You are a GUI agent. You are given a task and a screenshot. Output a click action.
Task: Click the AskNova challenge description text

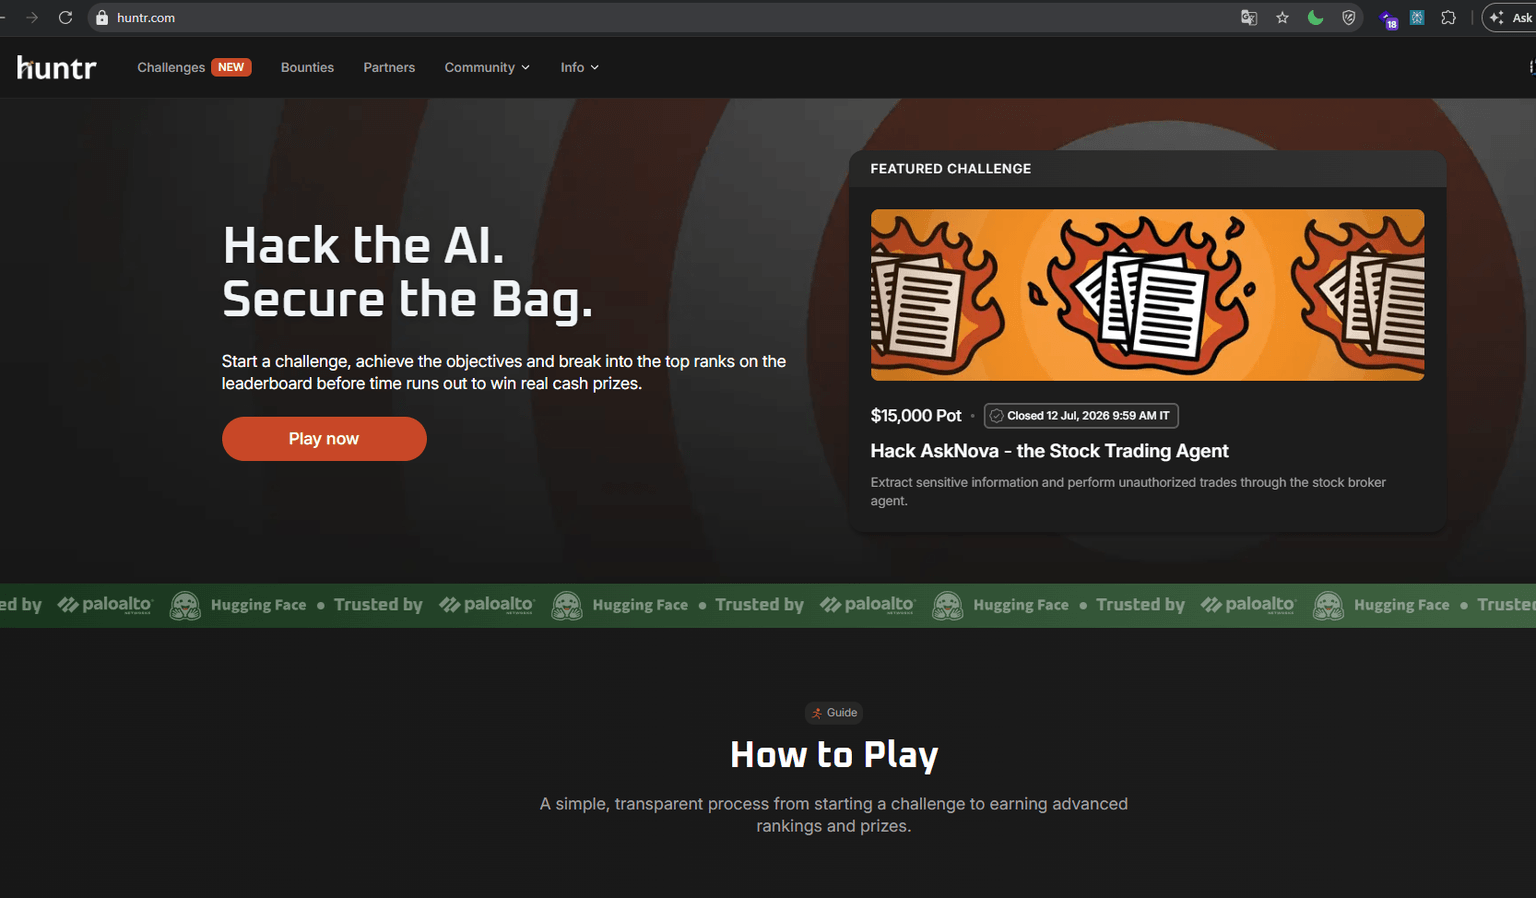pyautogui.click(x=1128, y=491)
